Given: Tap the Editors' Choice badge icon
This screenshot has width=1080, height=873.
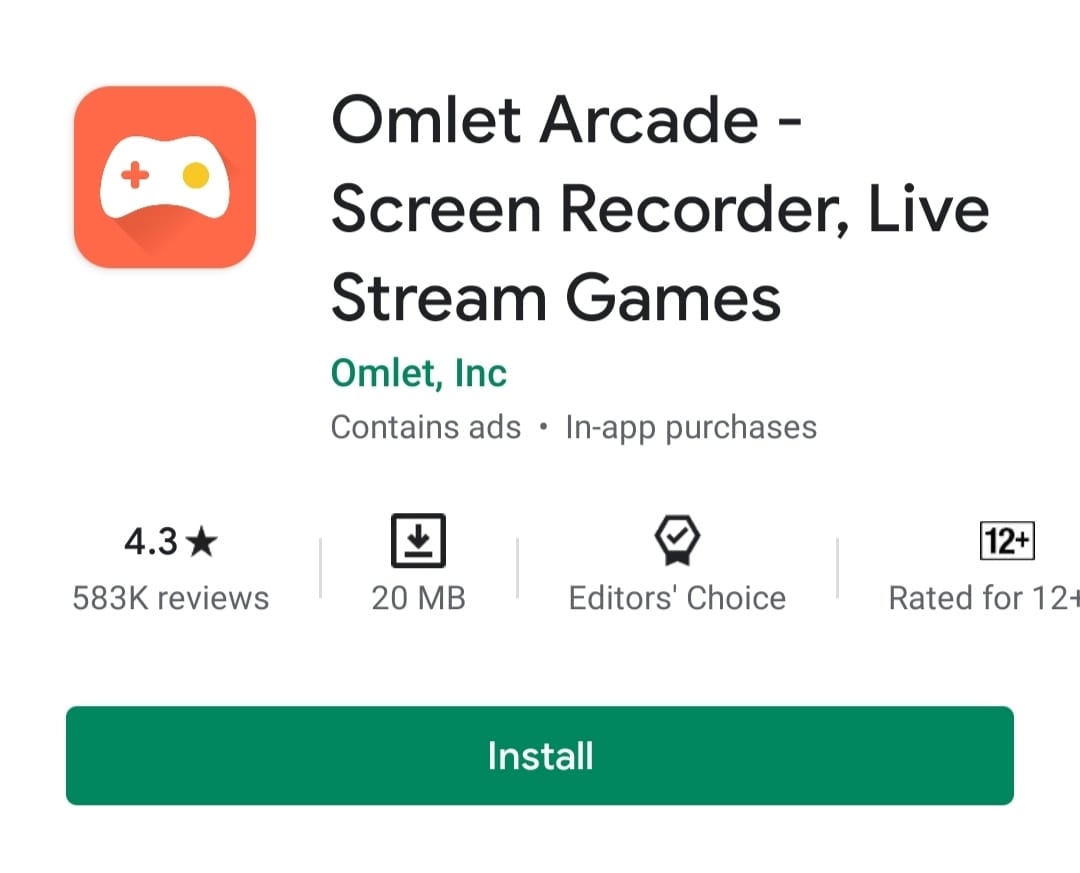Looking at the screenshot, I should (x=677, y=541).
